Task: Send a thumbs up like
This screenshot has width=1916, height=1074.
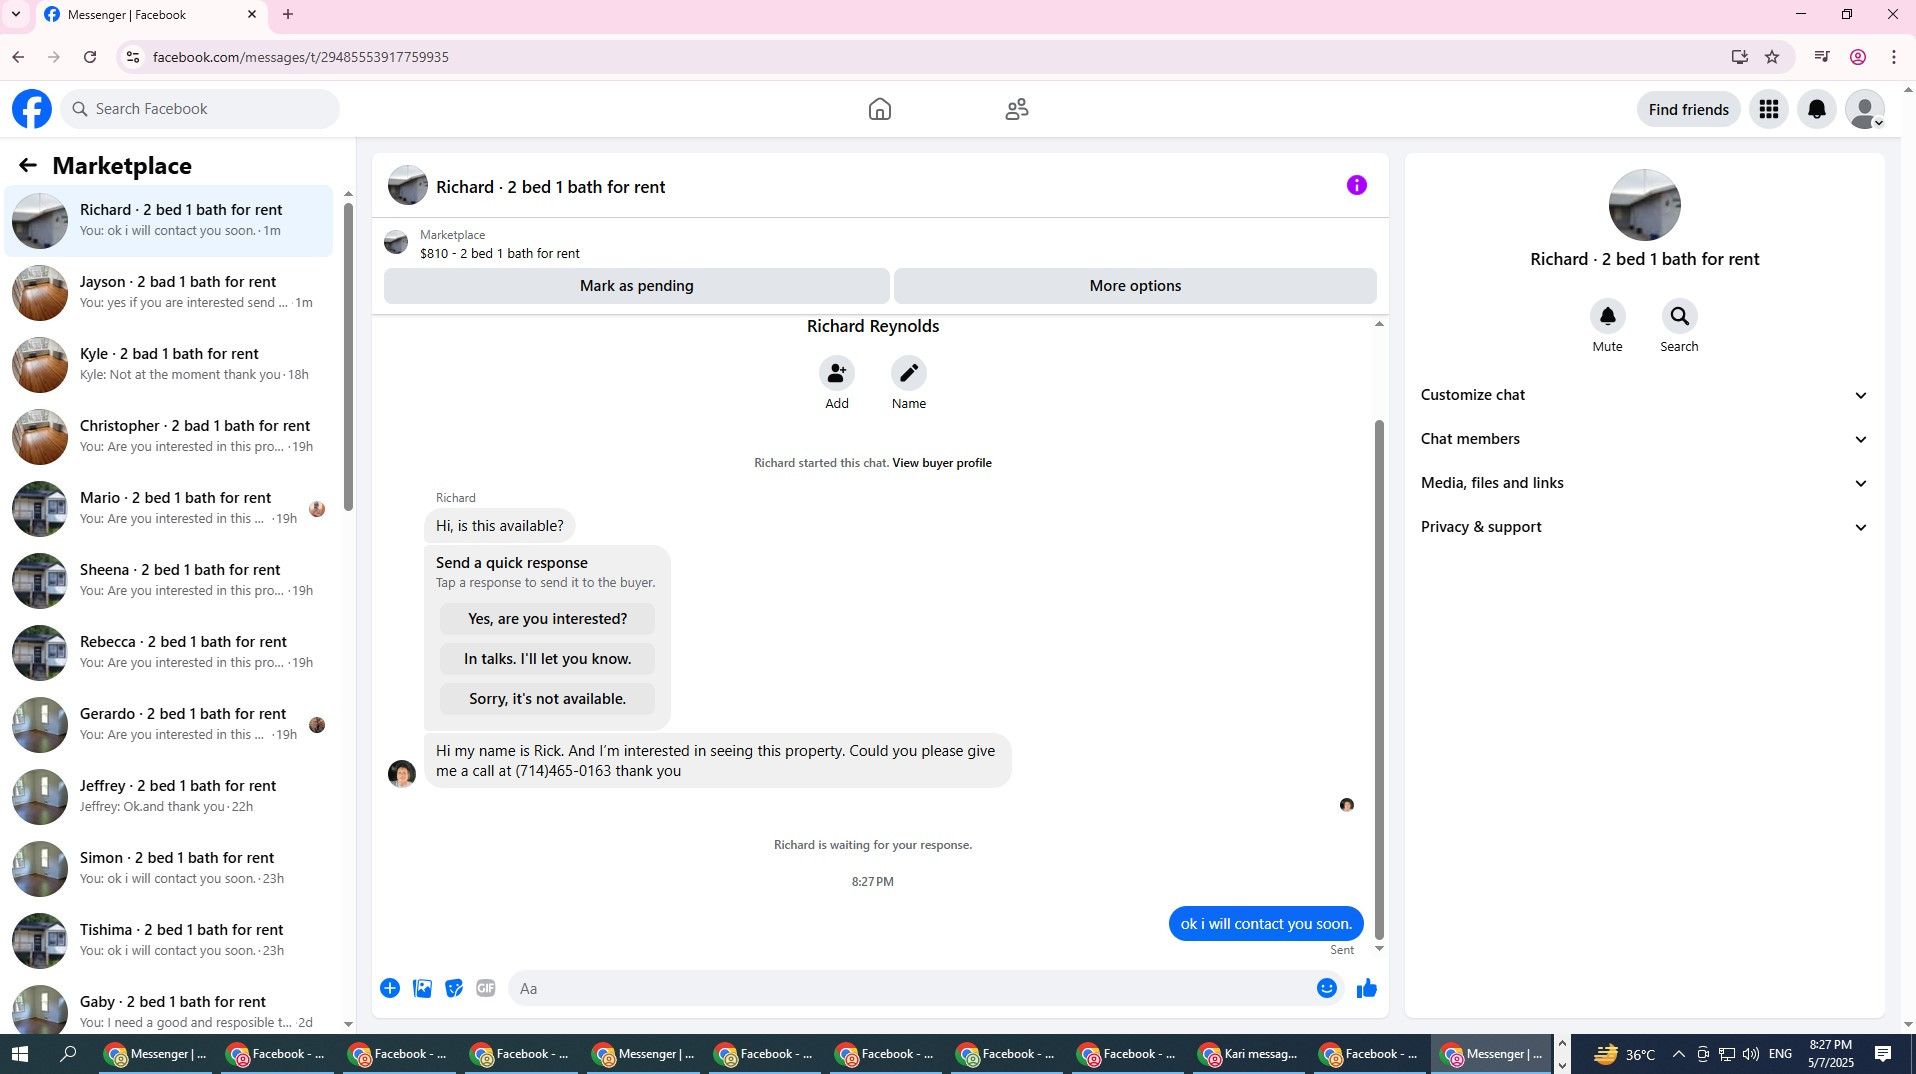Action: (x=1366, y=988)
